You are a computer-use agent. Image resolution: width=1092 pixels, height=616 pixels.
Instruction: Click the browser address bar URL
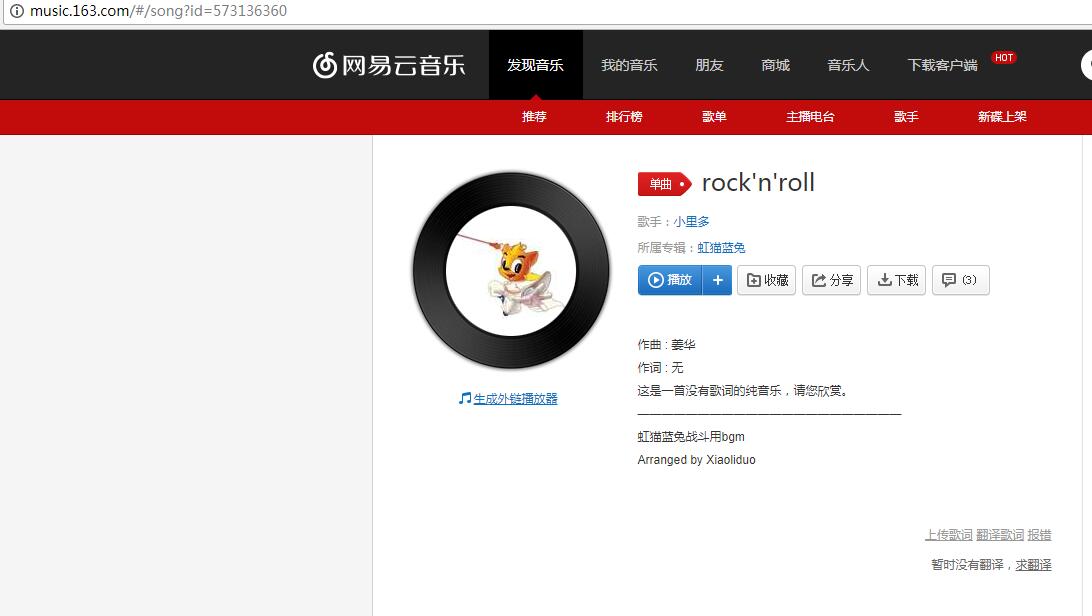[158, 11]
